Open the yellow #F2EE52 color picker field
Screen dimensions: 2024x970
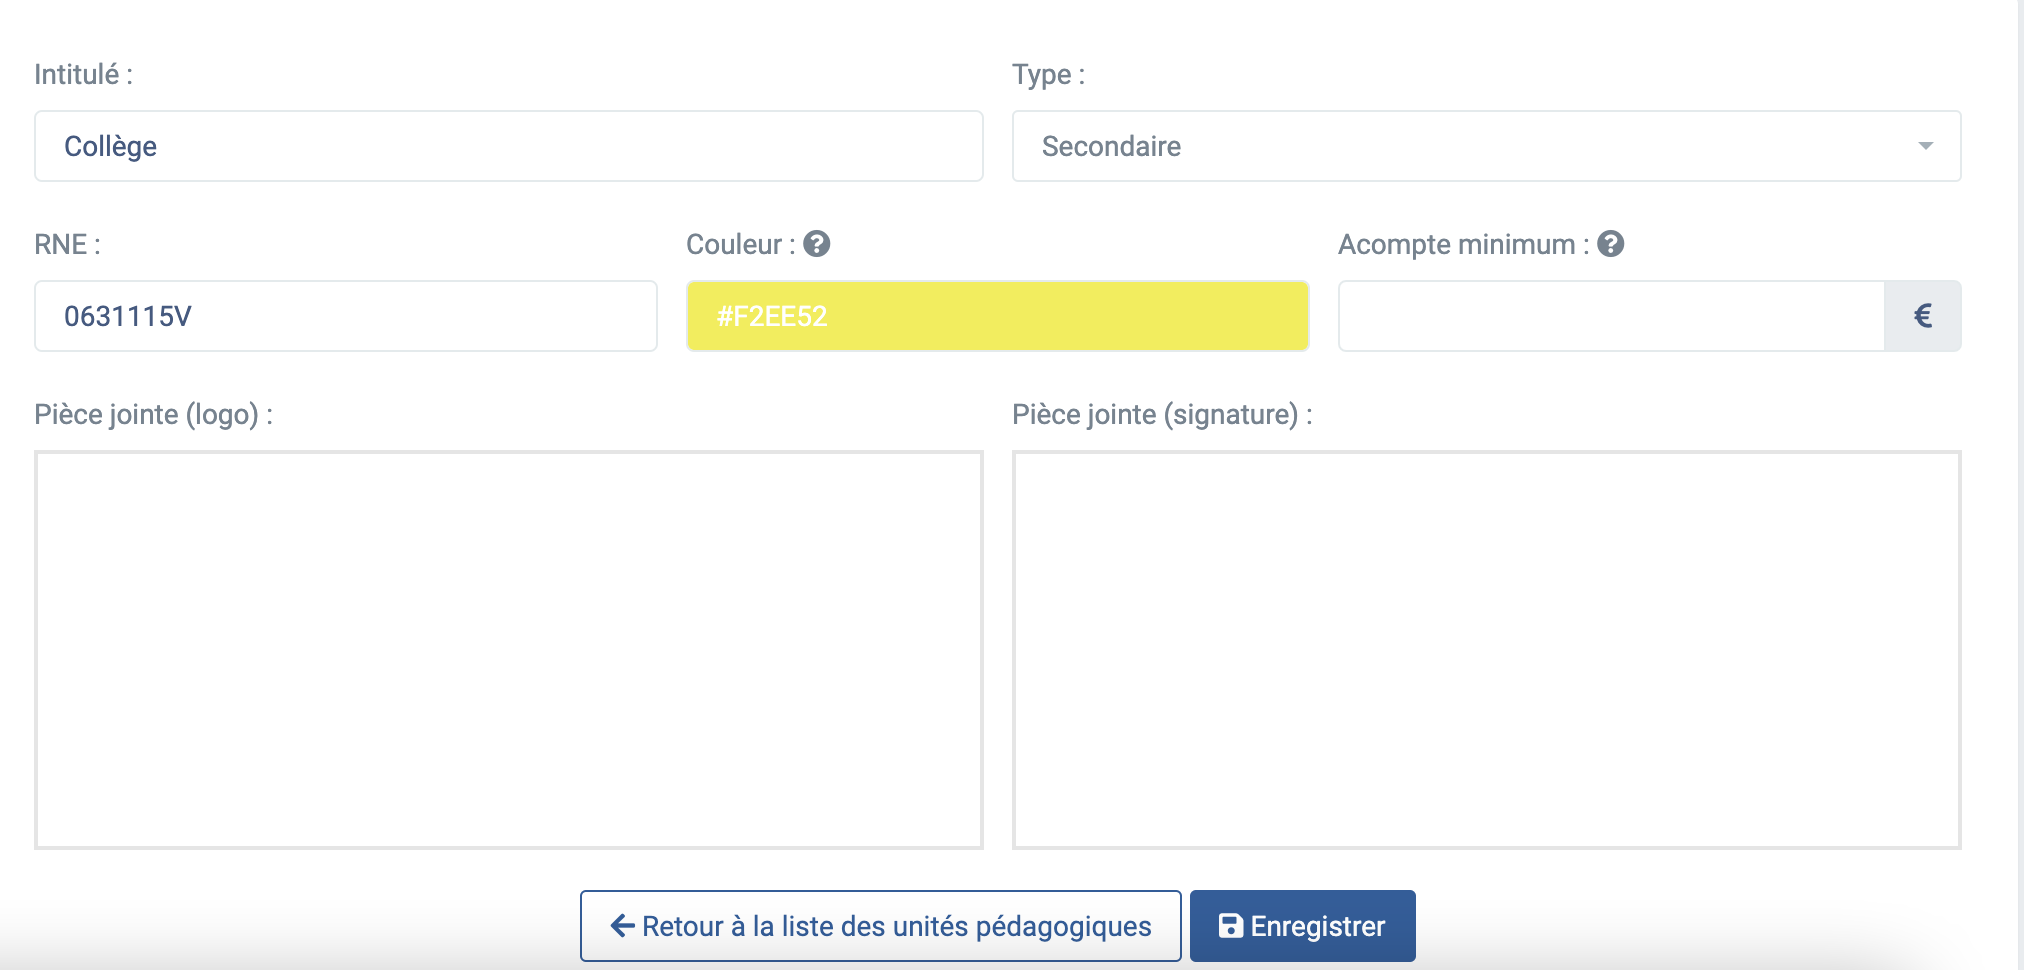coord(998,316)
